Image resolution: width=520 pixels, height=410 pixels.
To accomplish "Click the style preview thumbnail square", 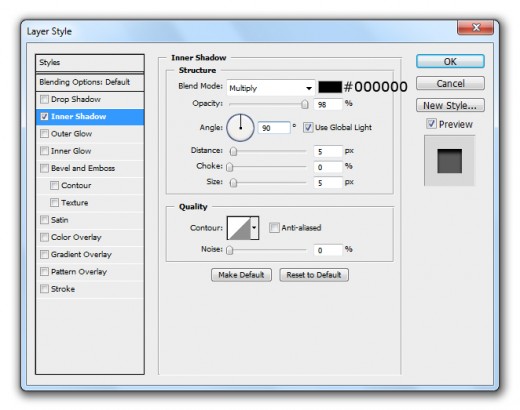I will 449,161.
